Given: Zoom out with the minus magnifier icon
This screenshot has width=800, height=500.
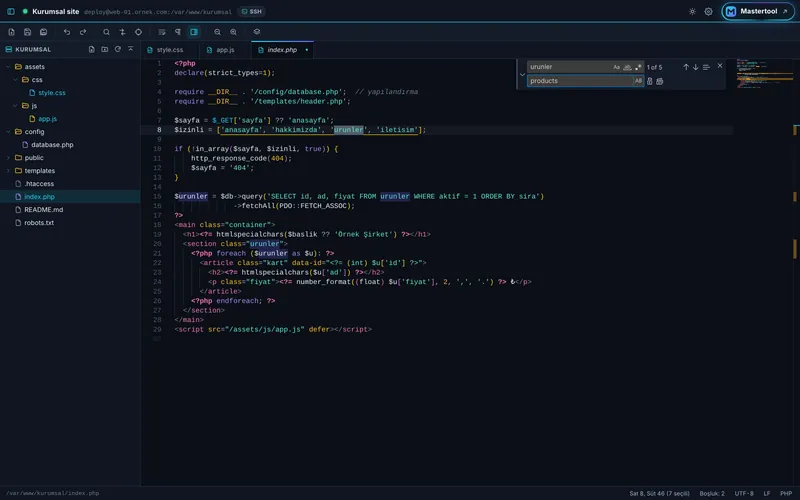Looking at the screenshot, I should pos(217,32).
